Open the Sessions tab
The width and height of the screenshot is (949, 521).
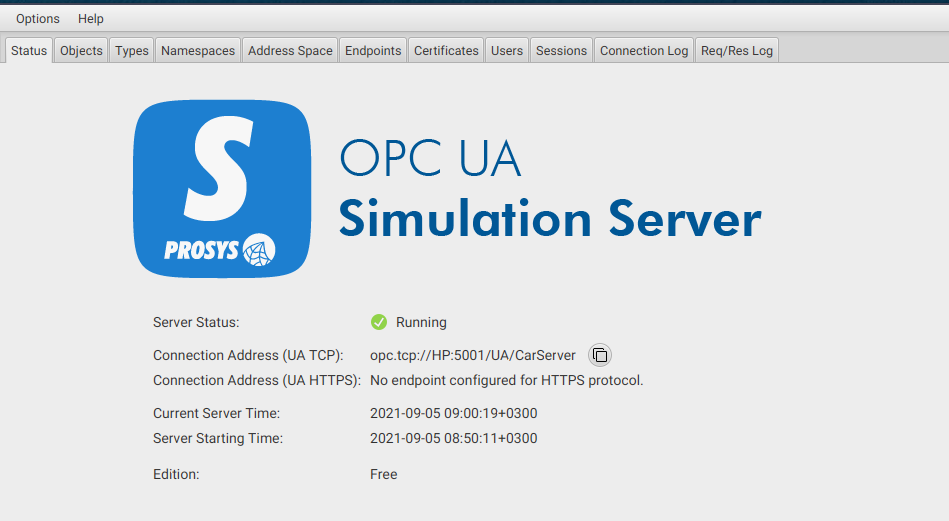[561, 51]
